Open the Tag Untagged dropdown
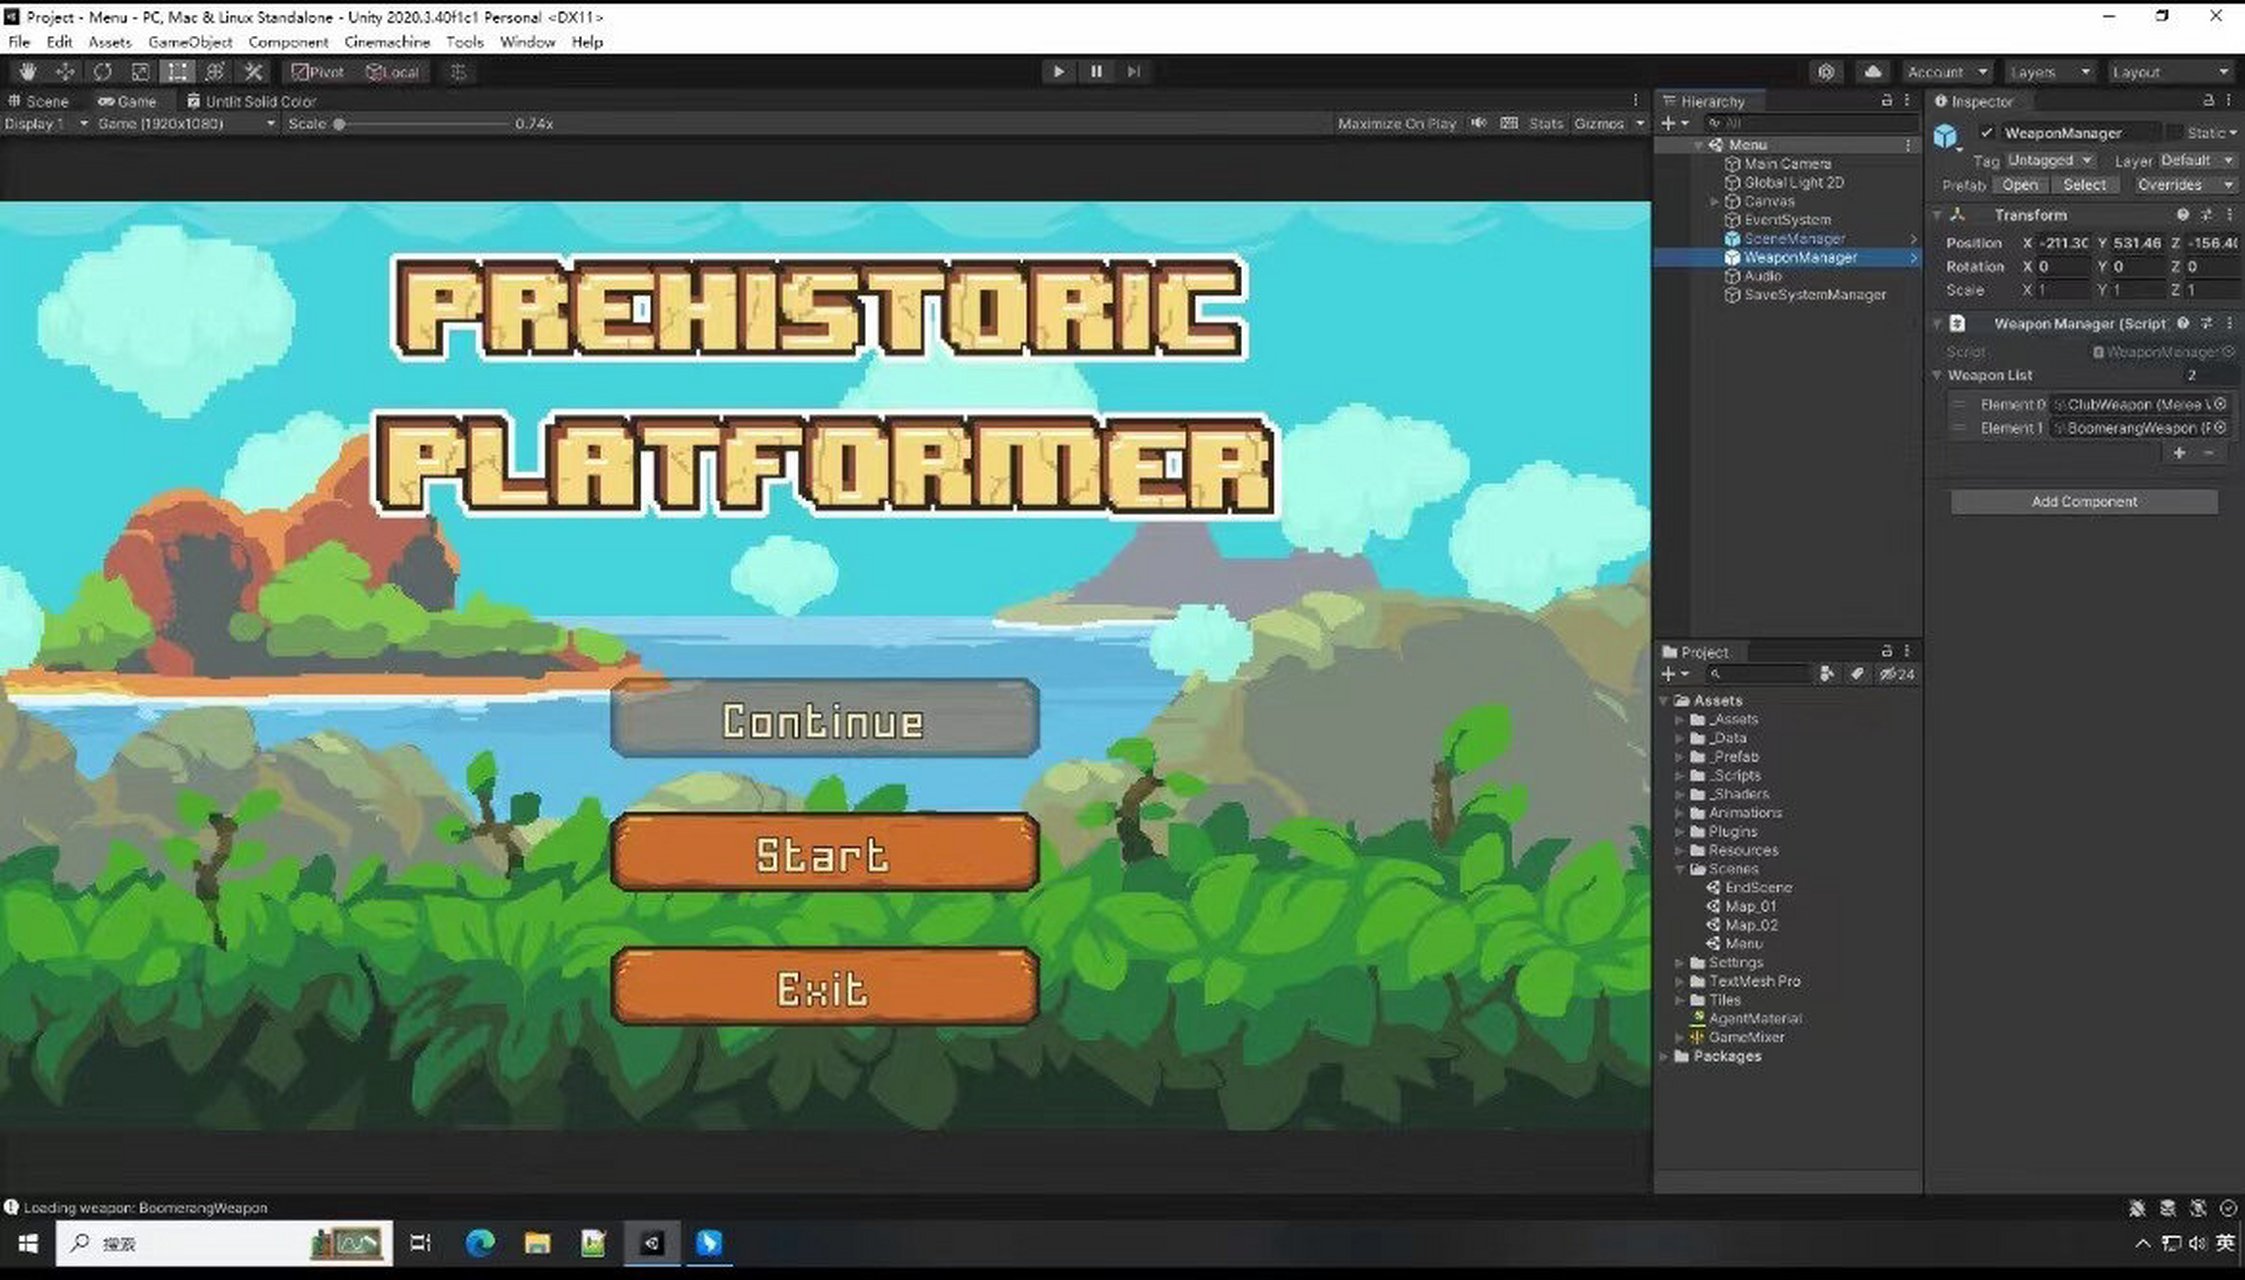The image size is (2245, 1280). tap(2049, 160)
